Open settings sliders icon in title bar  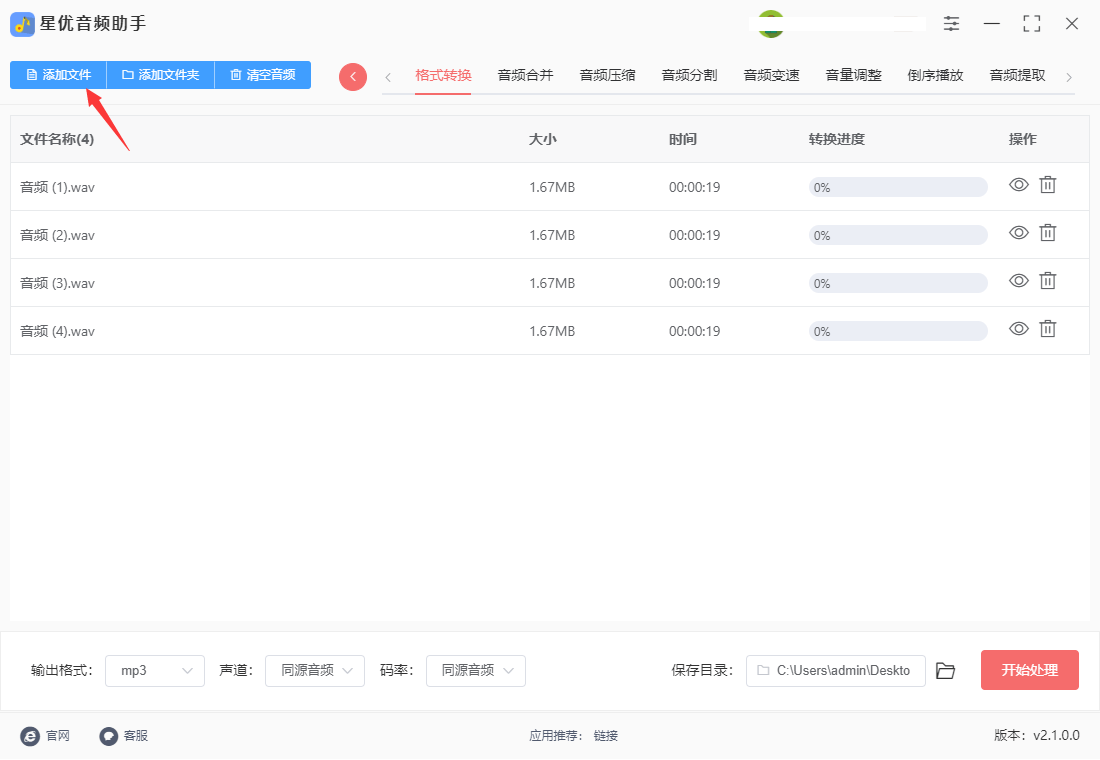951,23
